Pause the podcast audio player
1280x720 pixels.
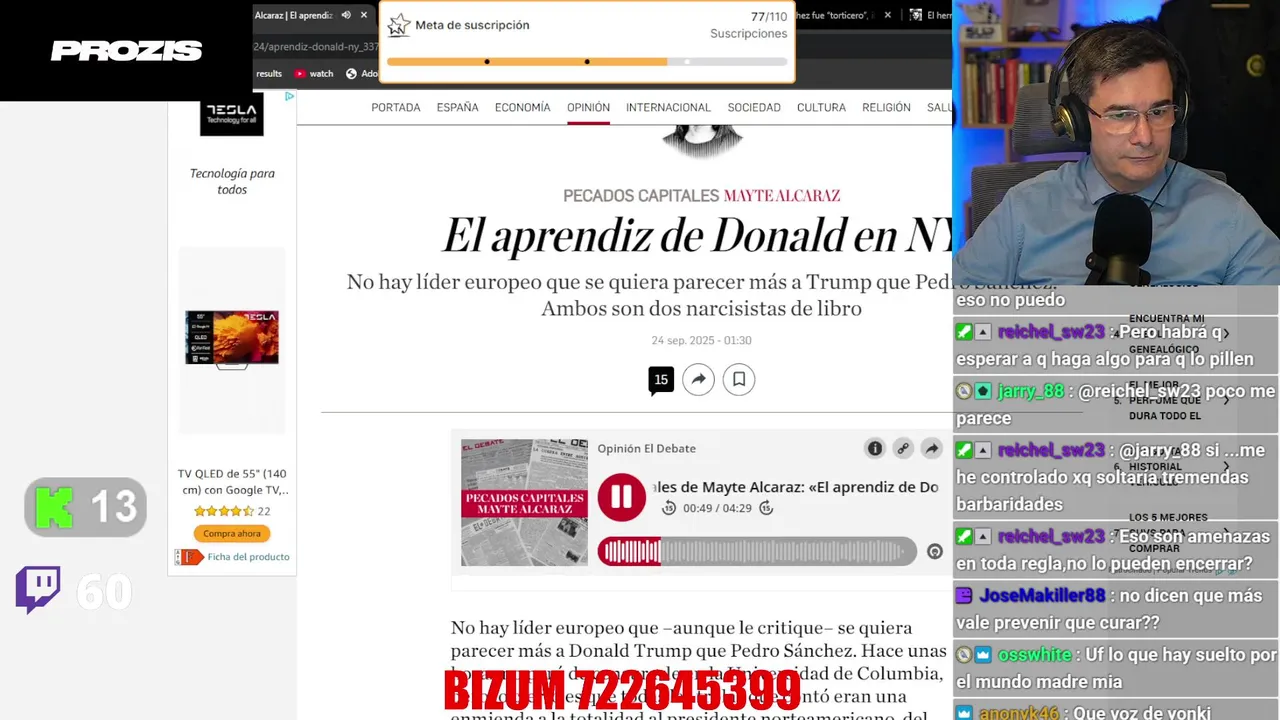[621, 497]
